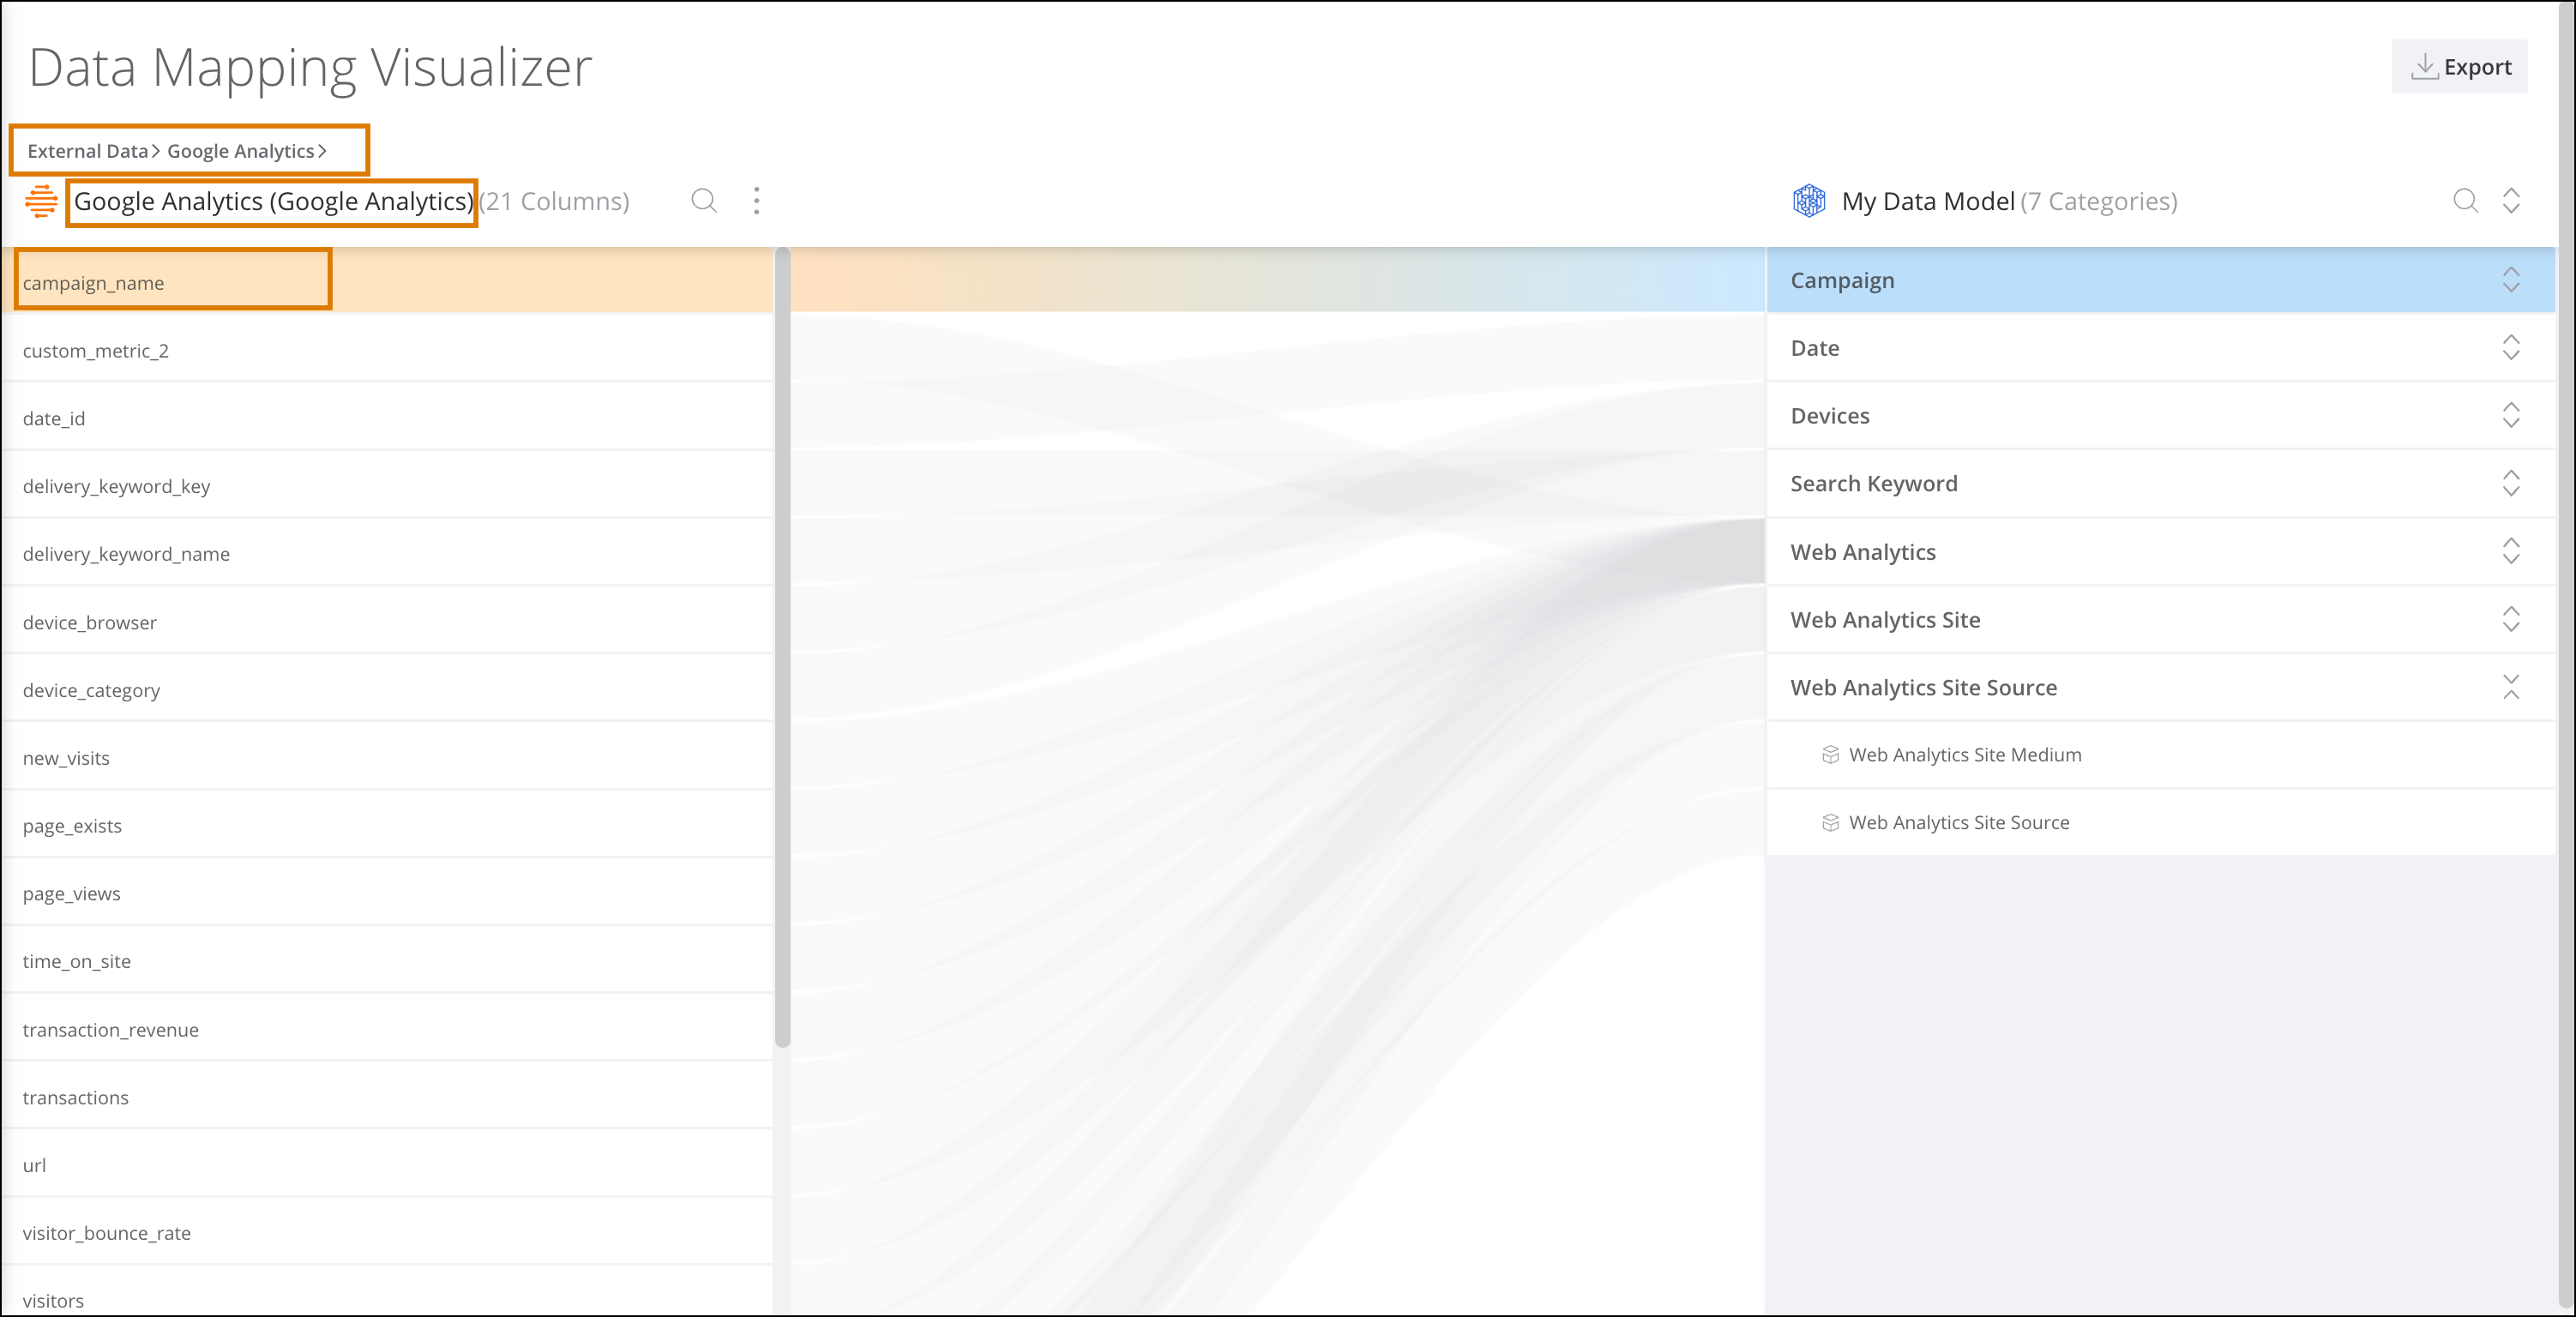Image resolution: width=2576 pixels, height=1317 pixels.
Task: Click the Export button
Action: 2459,67
